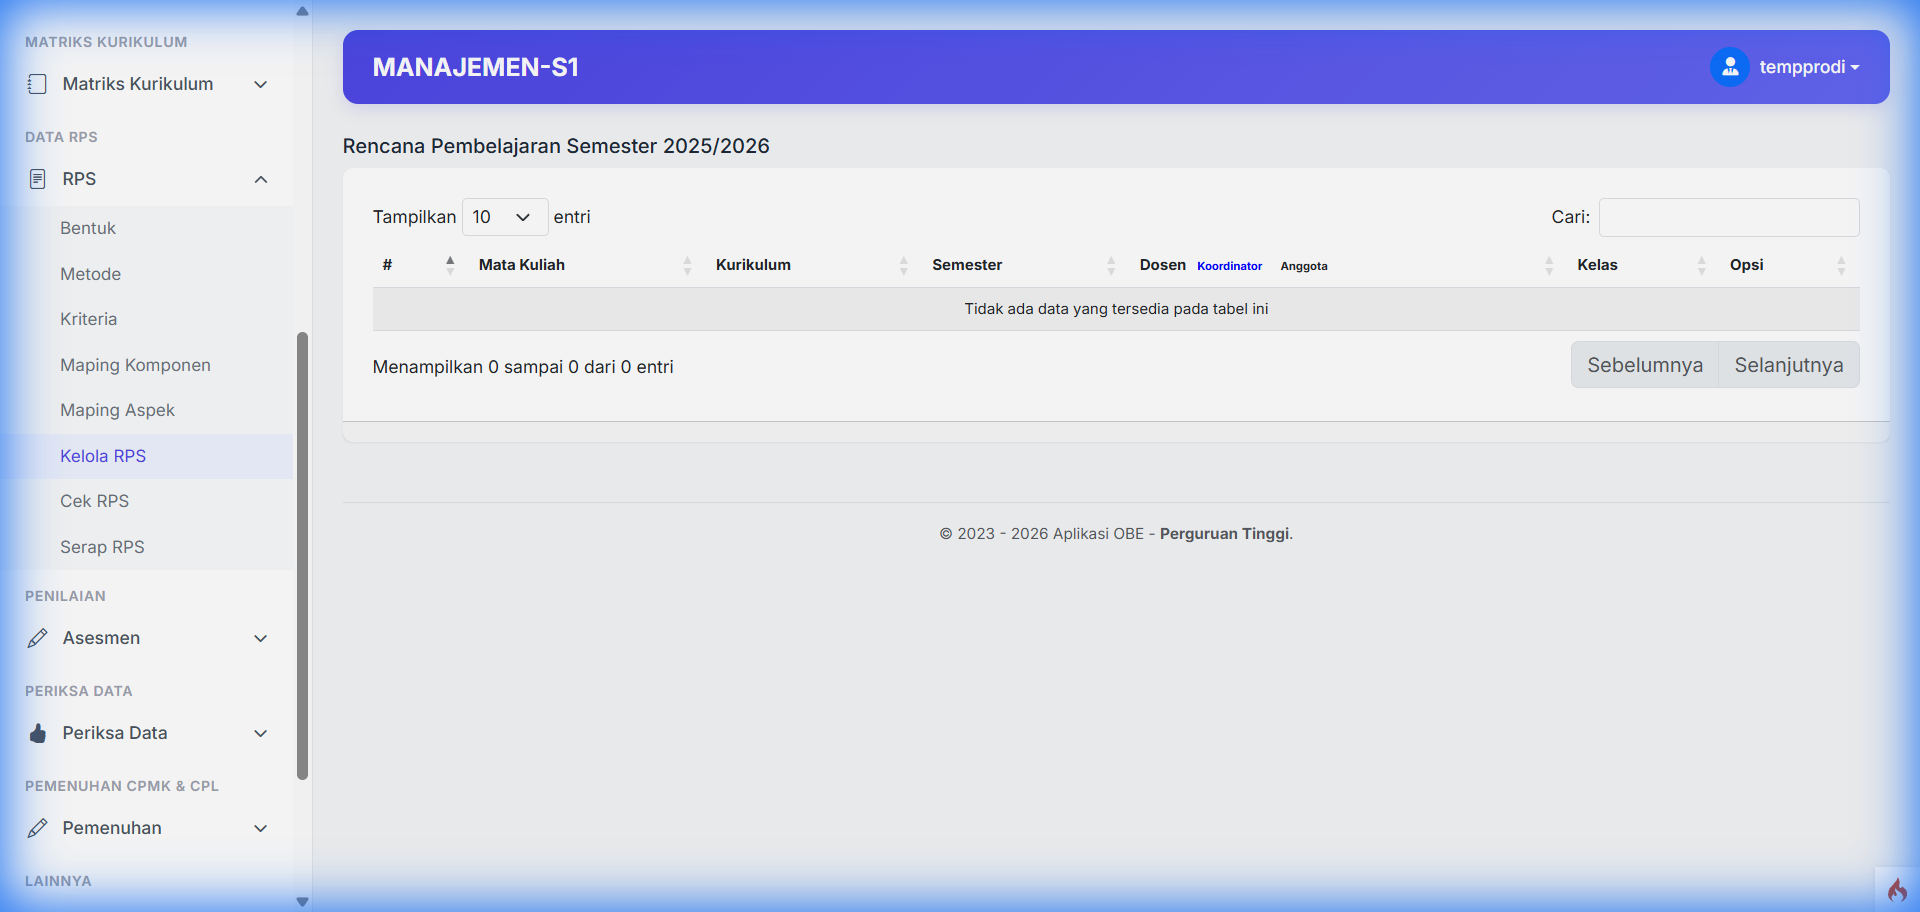Click the Sebelumnya pagination button

point(1644,365)
